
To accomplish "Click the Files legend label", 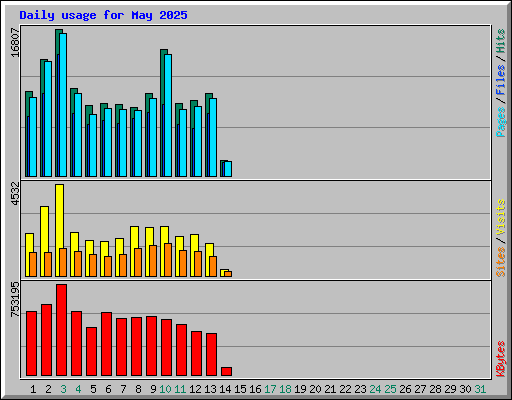I will 501,80.
